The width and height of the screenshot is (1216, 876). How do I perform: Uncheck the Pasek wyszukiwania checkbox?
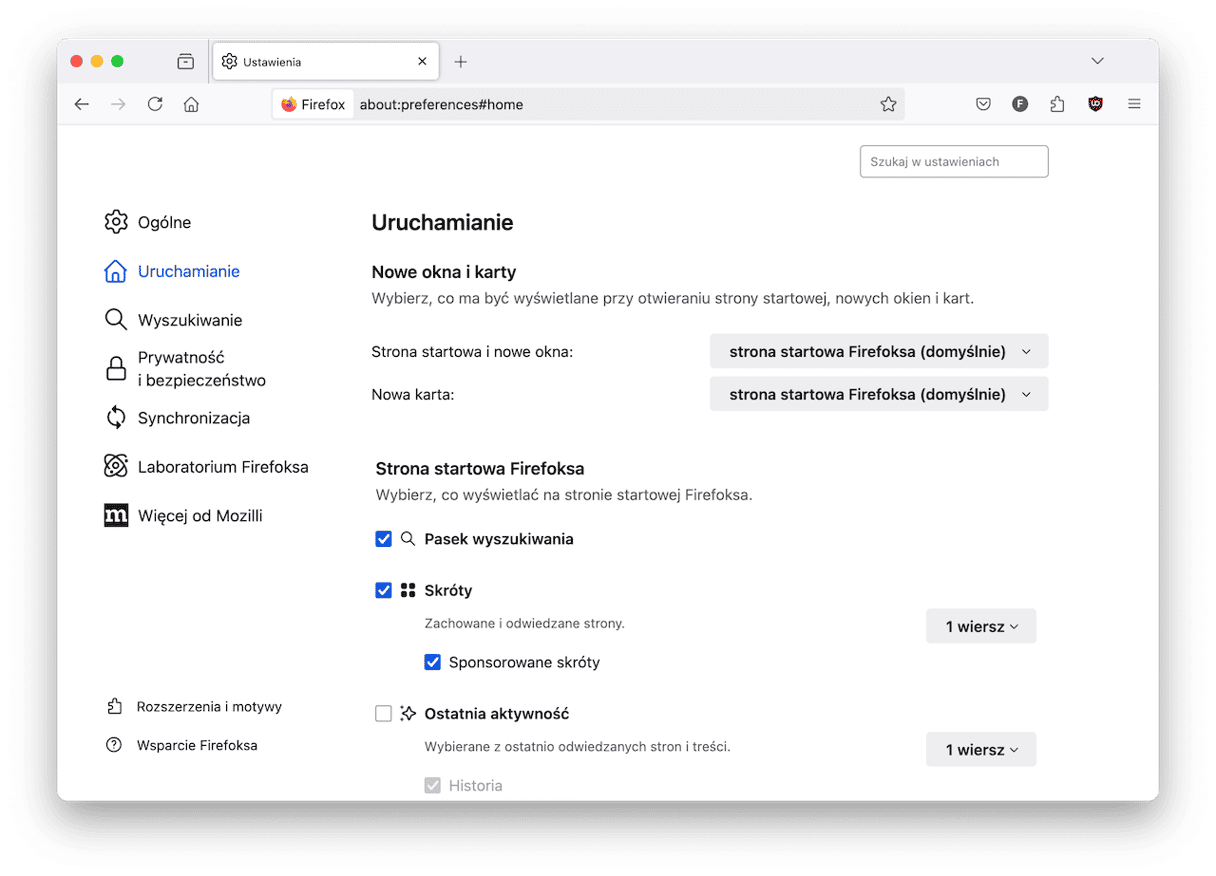pos(383,539)
